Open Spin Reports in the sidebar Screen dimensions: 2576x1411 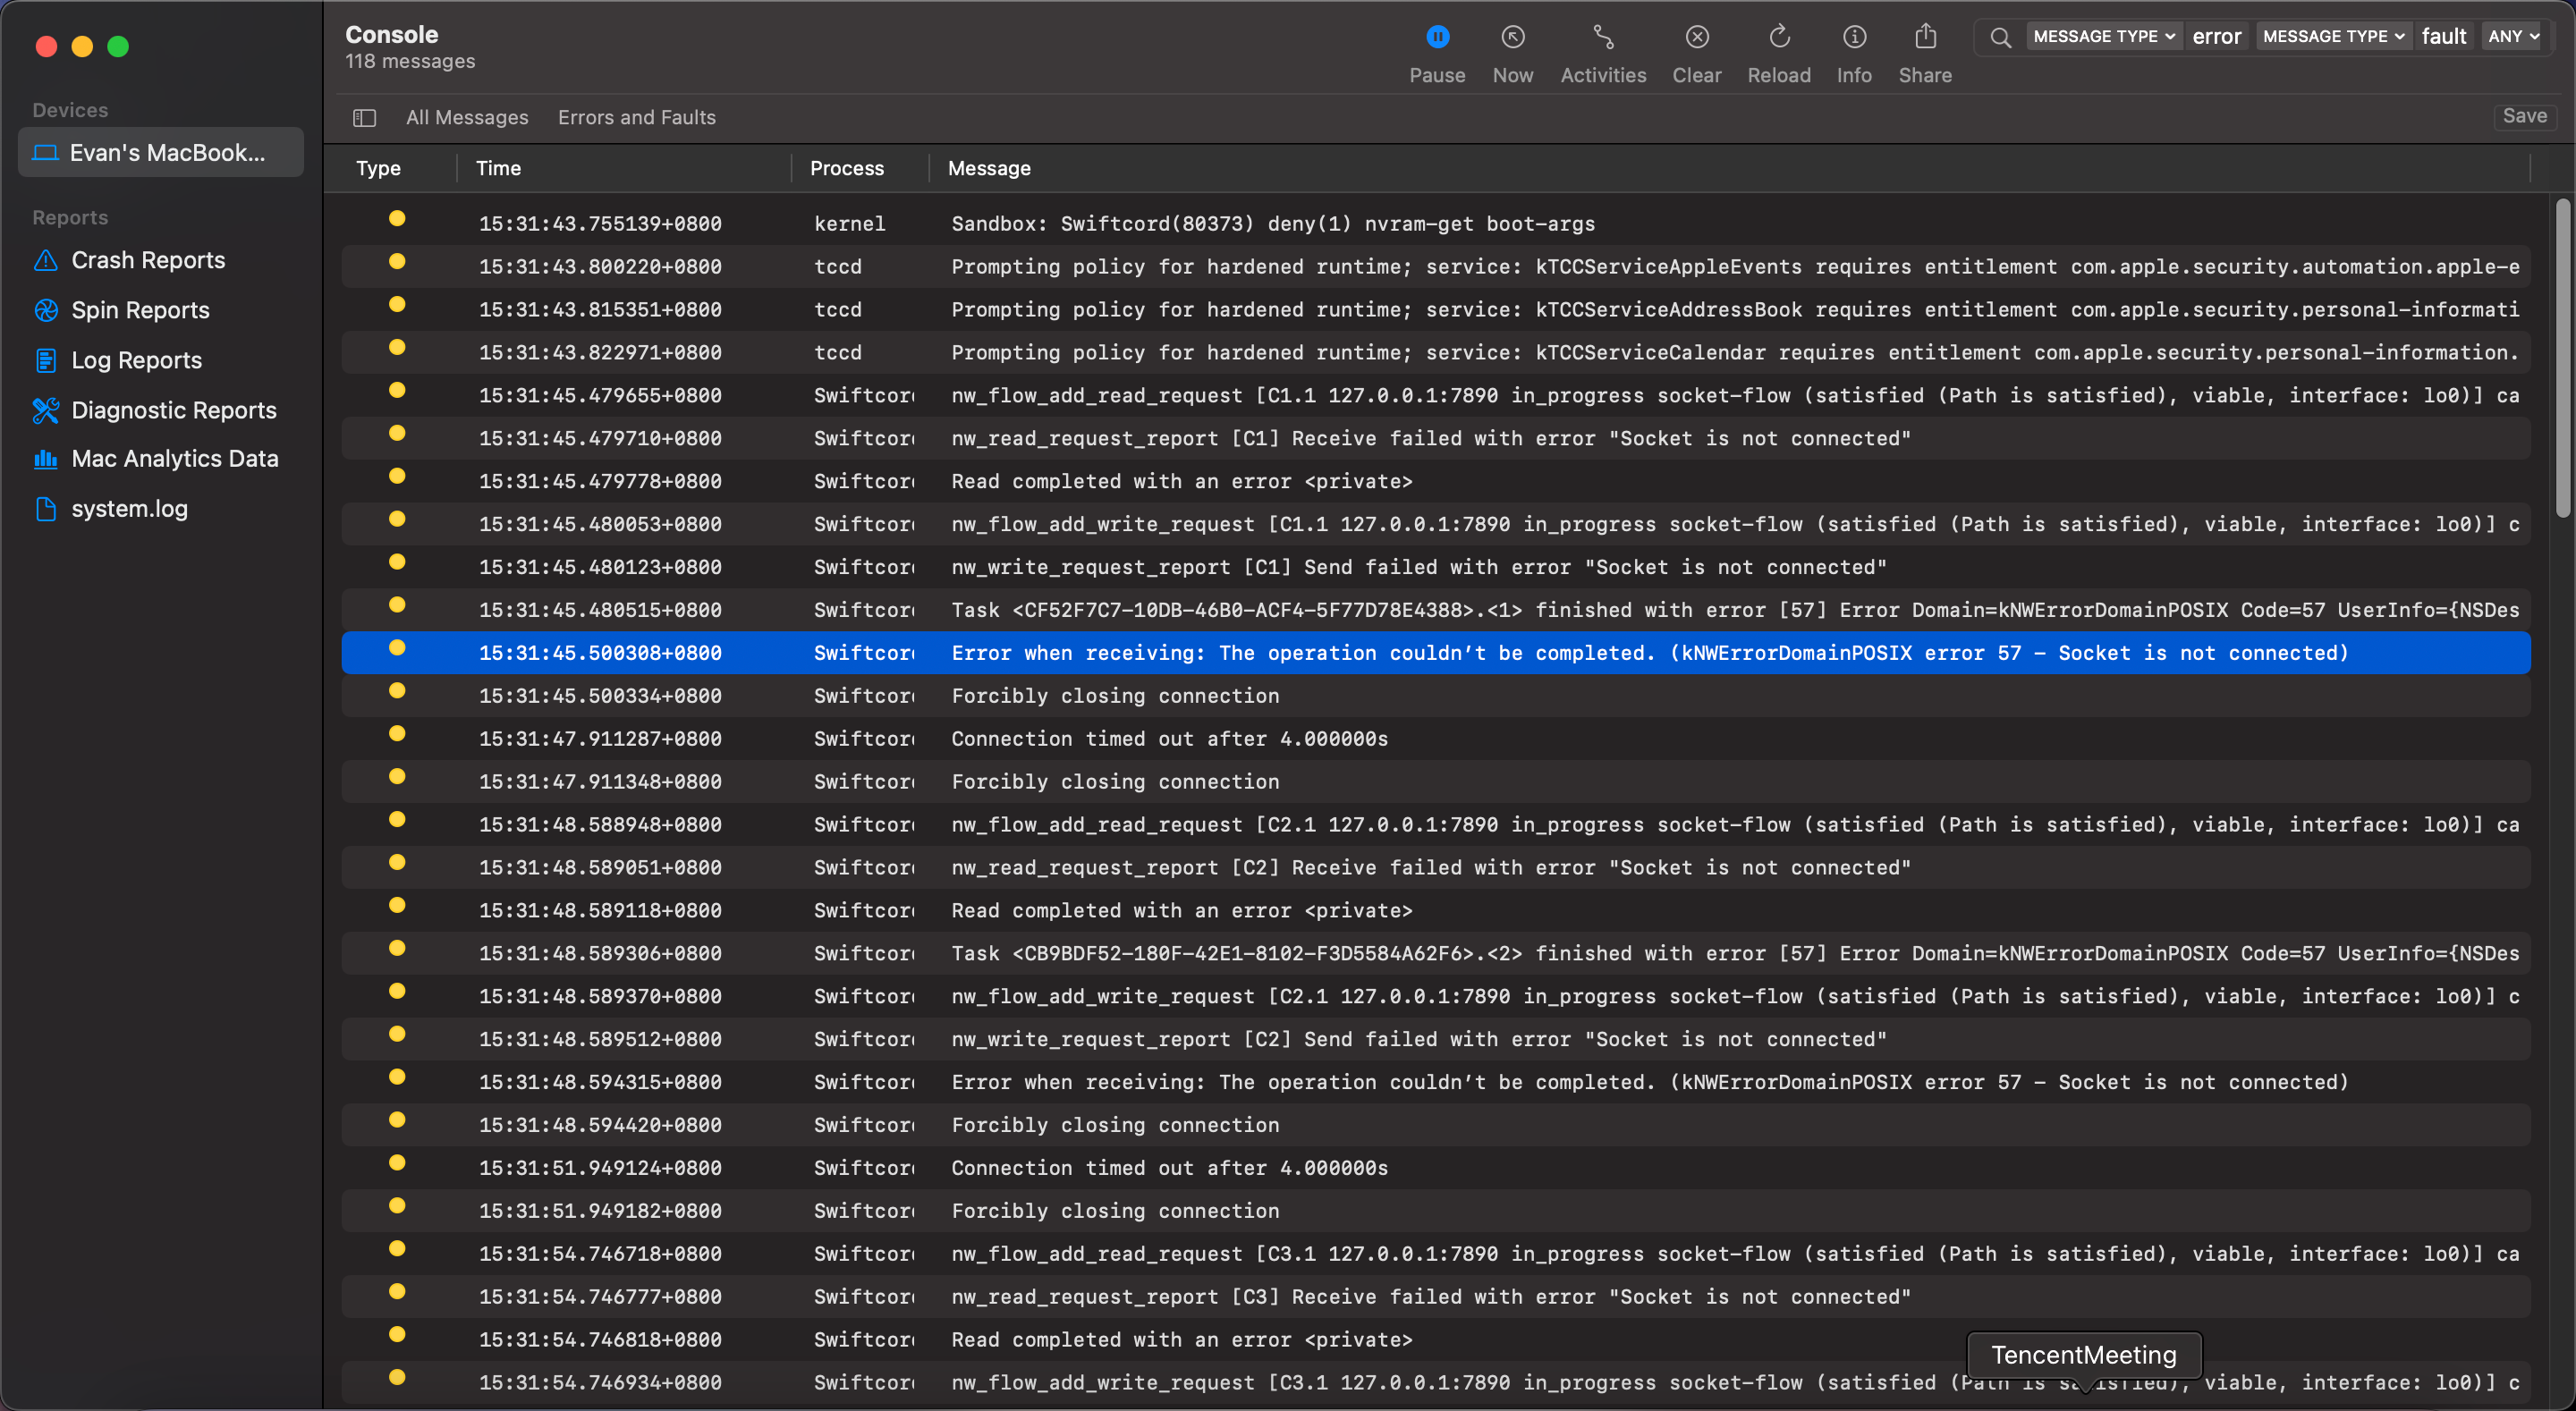point(140,310)
